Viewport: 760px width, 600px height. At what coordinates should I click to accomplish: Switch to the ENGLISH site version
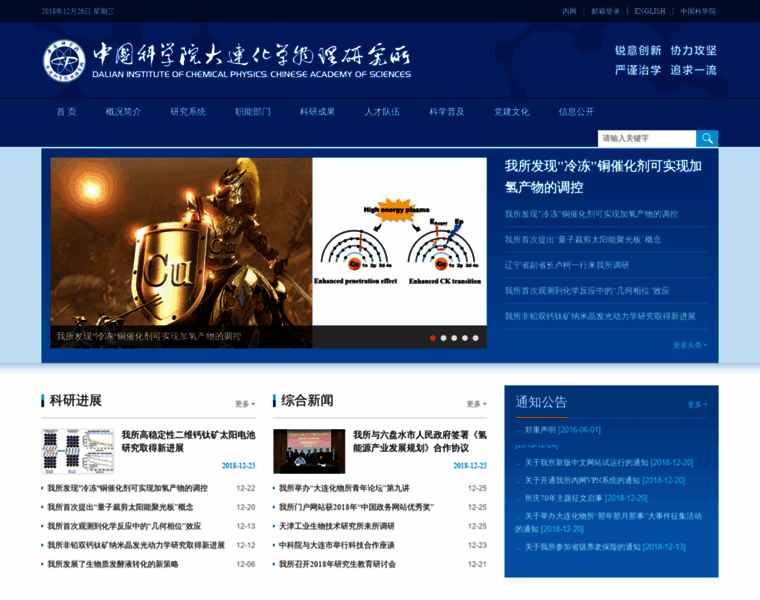click(649, 11)
